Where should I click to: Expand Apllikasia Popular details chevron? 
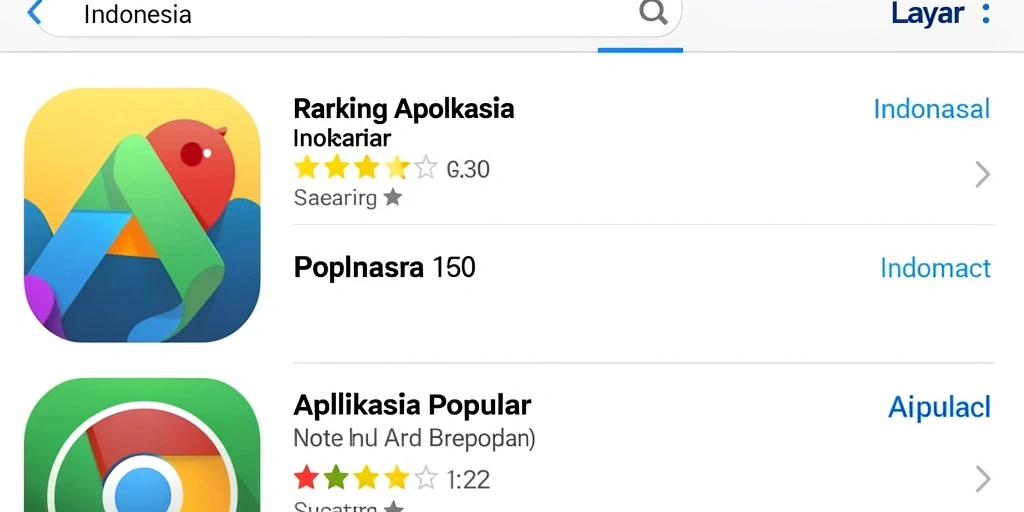(x=982, y=479)
